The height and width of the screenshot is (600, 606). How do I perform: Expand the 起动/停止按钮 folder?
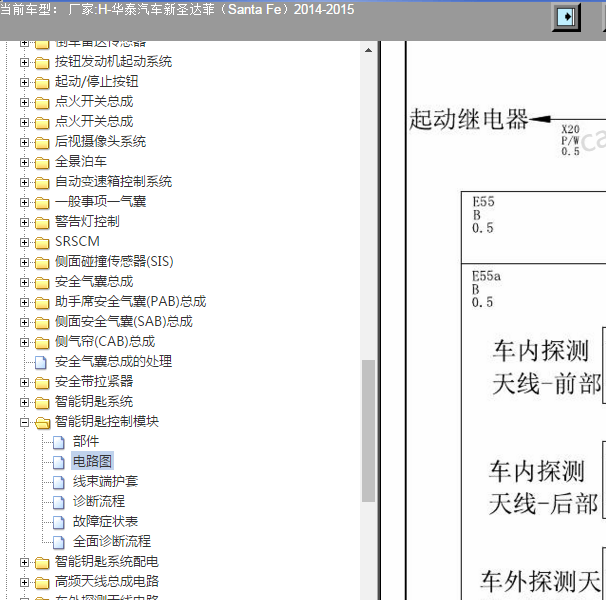click(x=24, y=82)
